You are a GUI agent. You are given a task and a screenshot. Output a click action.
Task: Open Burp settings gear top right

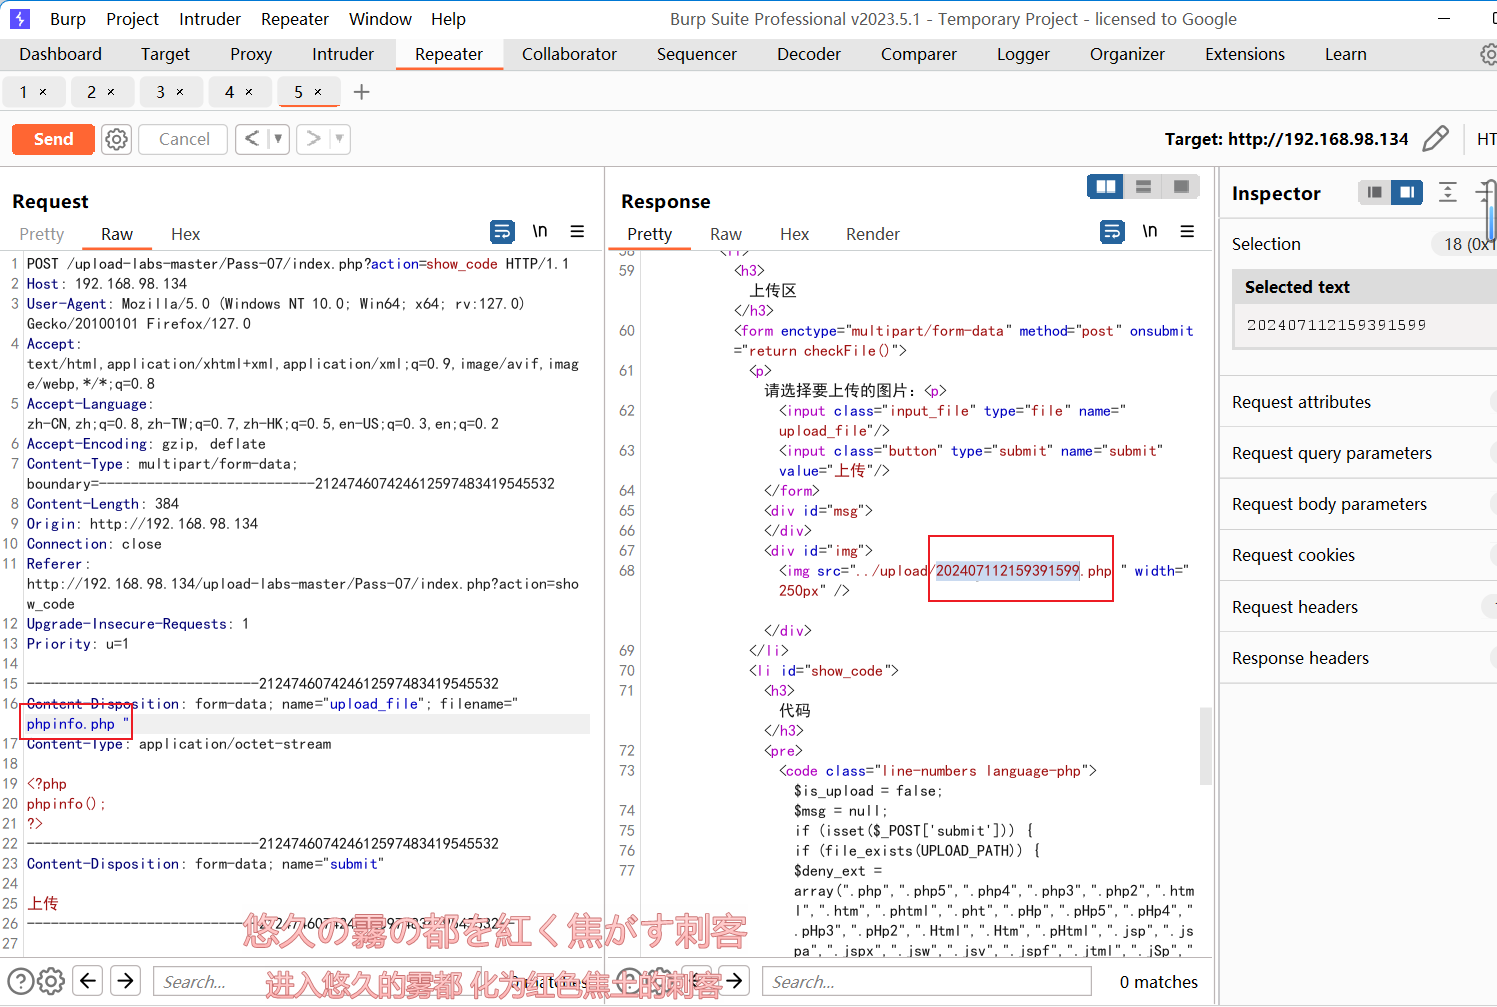[1488, 54]
